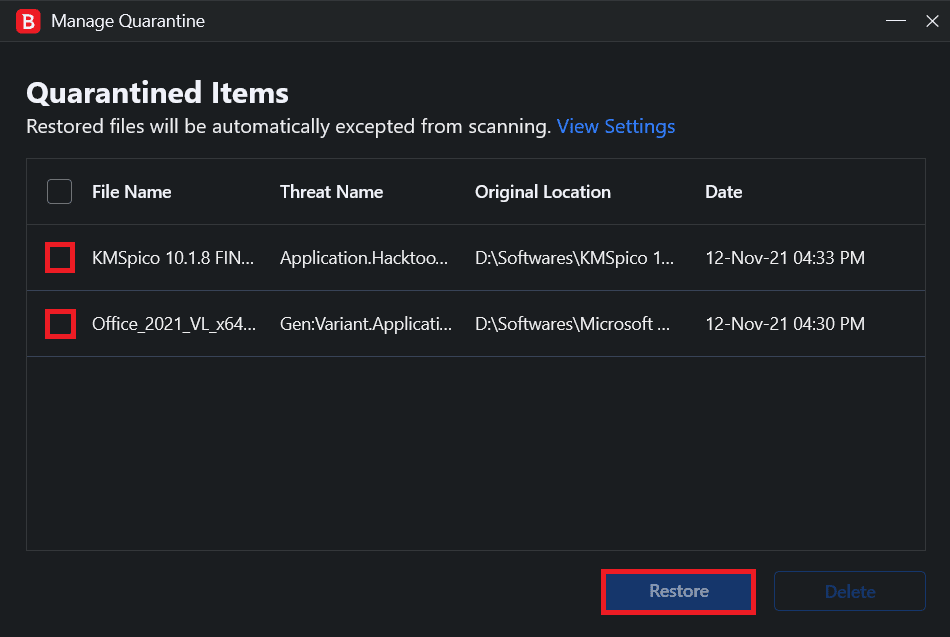This screenshot has height=637, width=950.
Task: Sort quarantined items by Original Location
Action: tap(543, 191)
